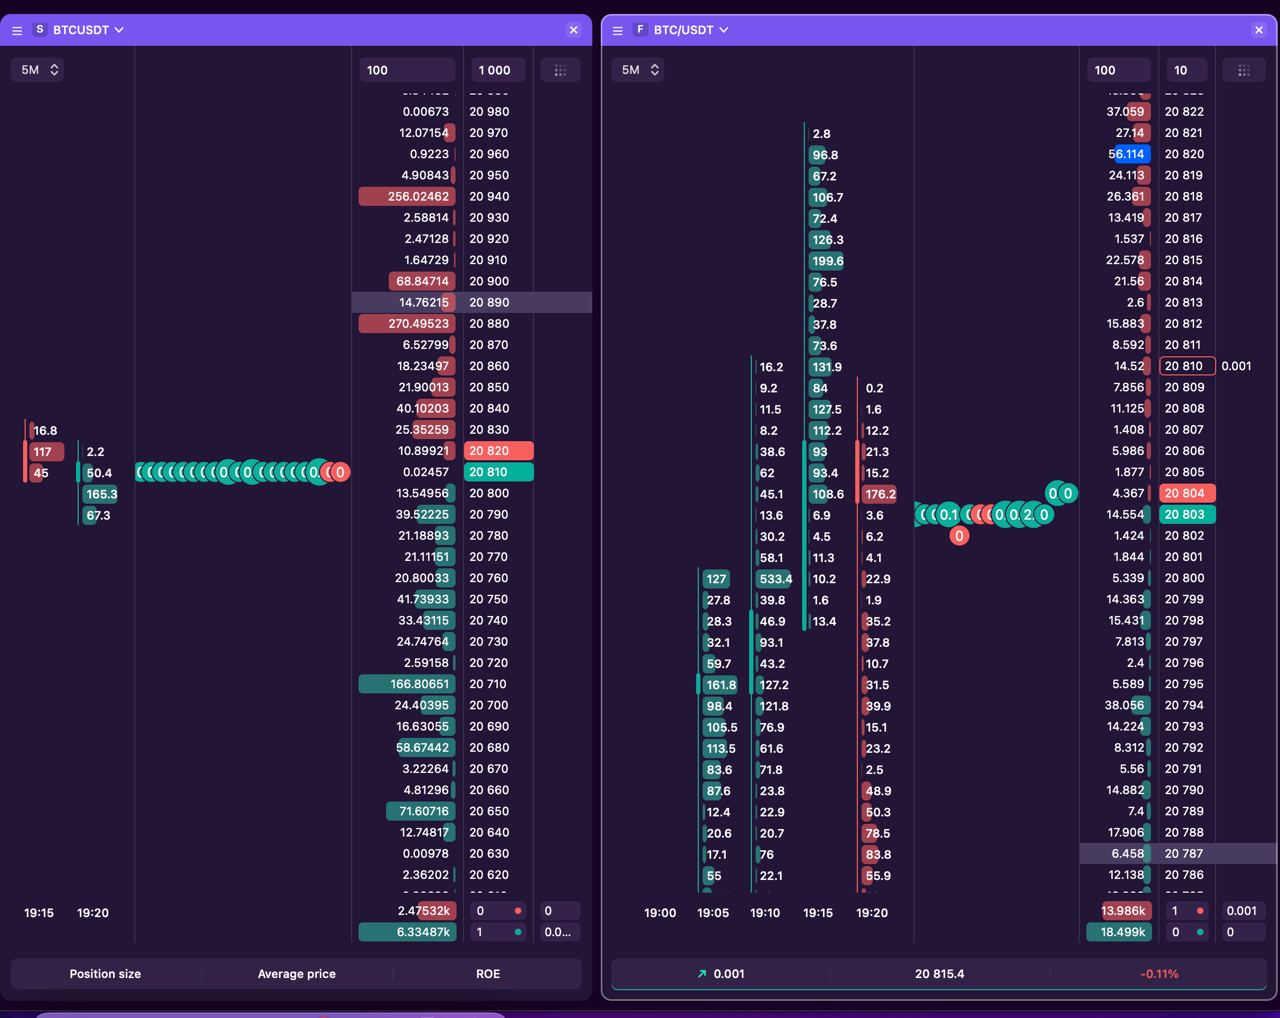Click the 0.001 order size next to 20 810

1236,366
